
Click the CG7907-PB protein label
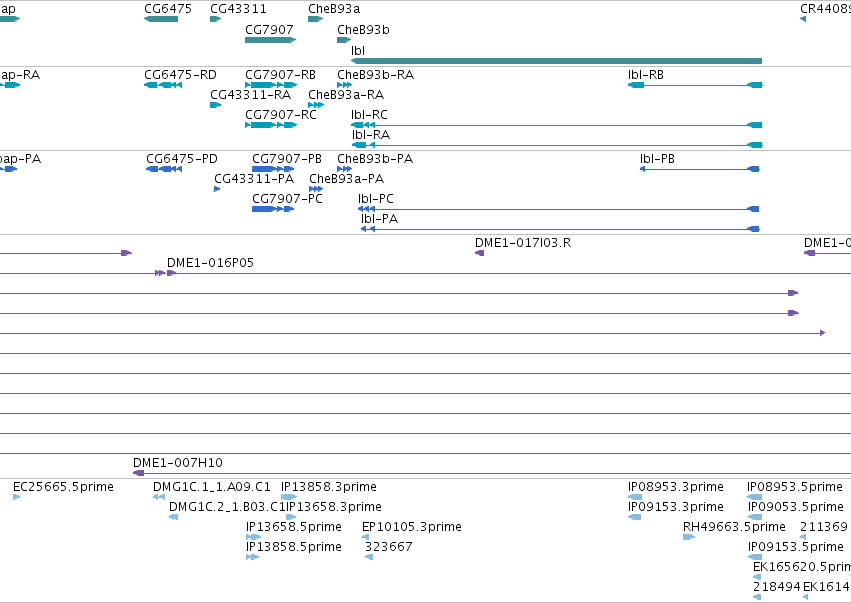[287, 159]
